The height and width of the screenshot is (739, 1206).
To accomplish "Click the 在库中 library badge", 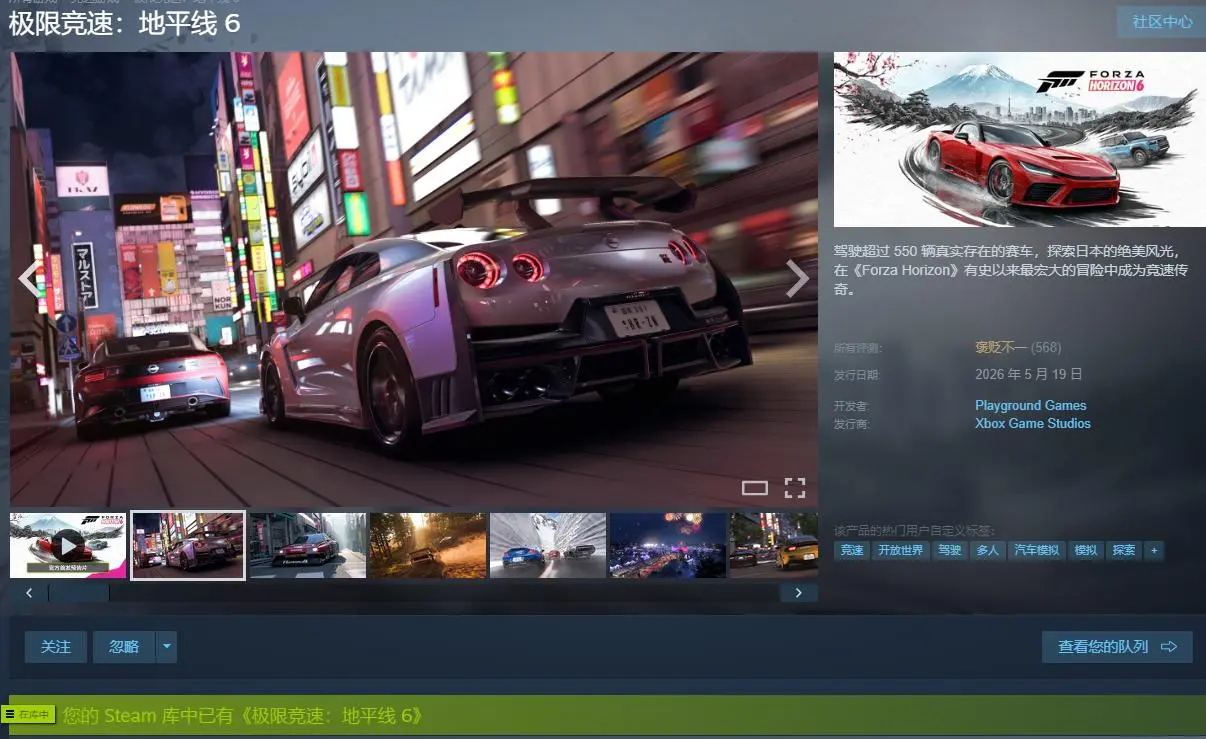I will (28, 715).
